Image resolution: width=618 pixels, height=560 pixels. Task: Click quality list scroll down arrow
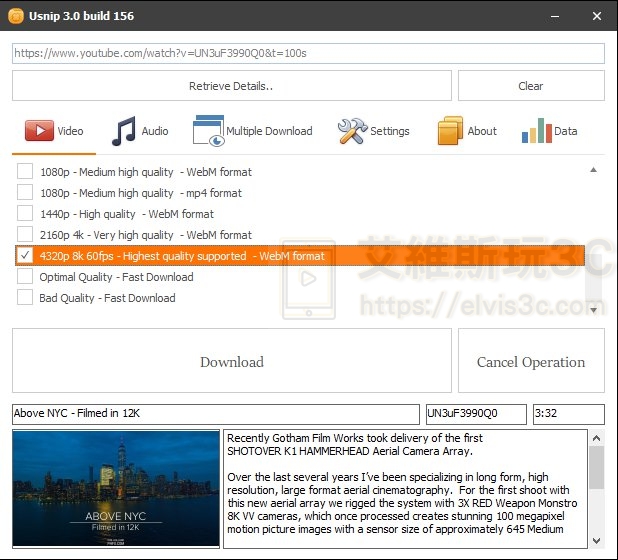pyautogui.click(x=594, y=310)
